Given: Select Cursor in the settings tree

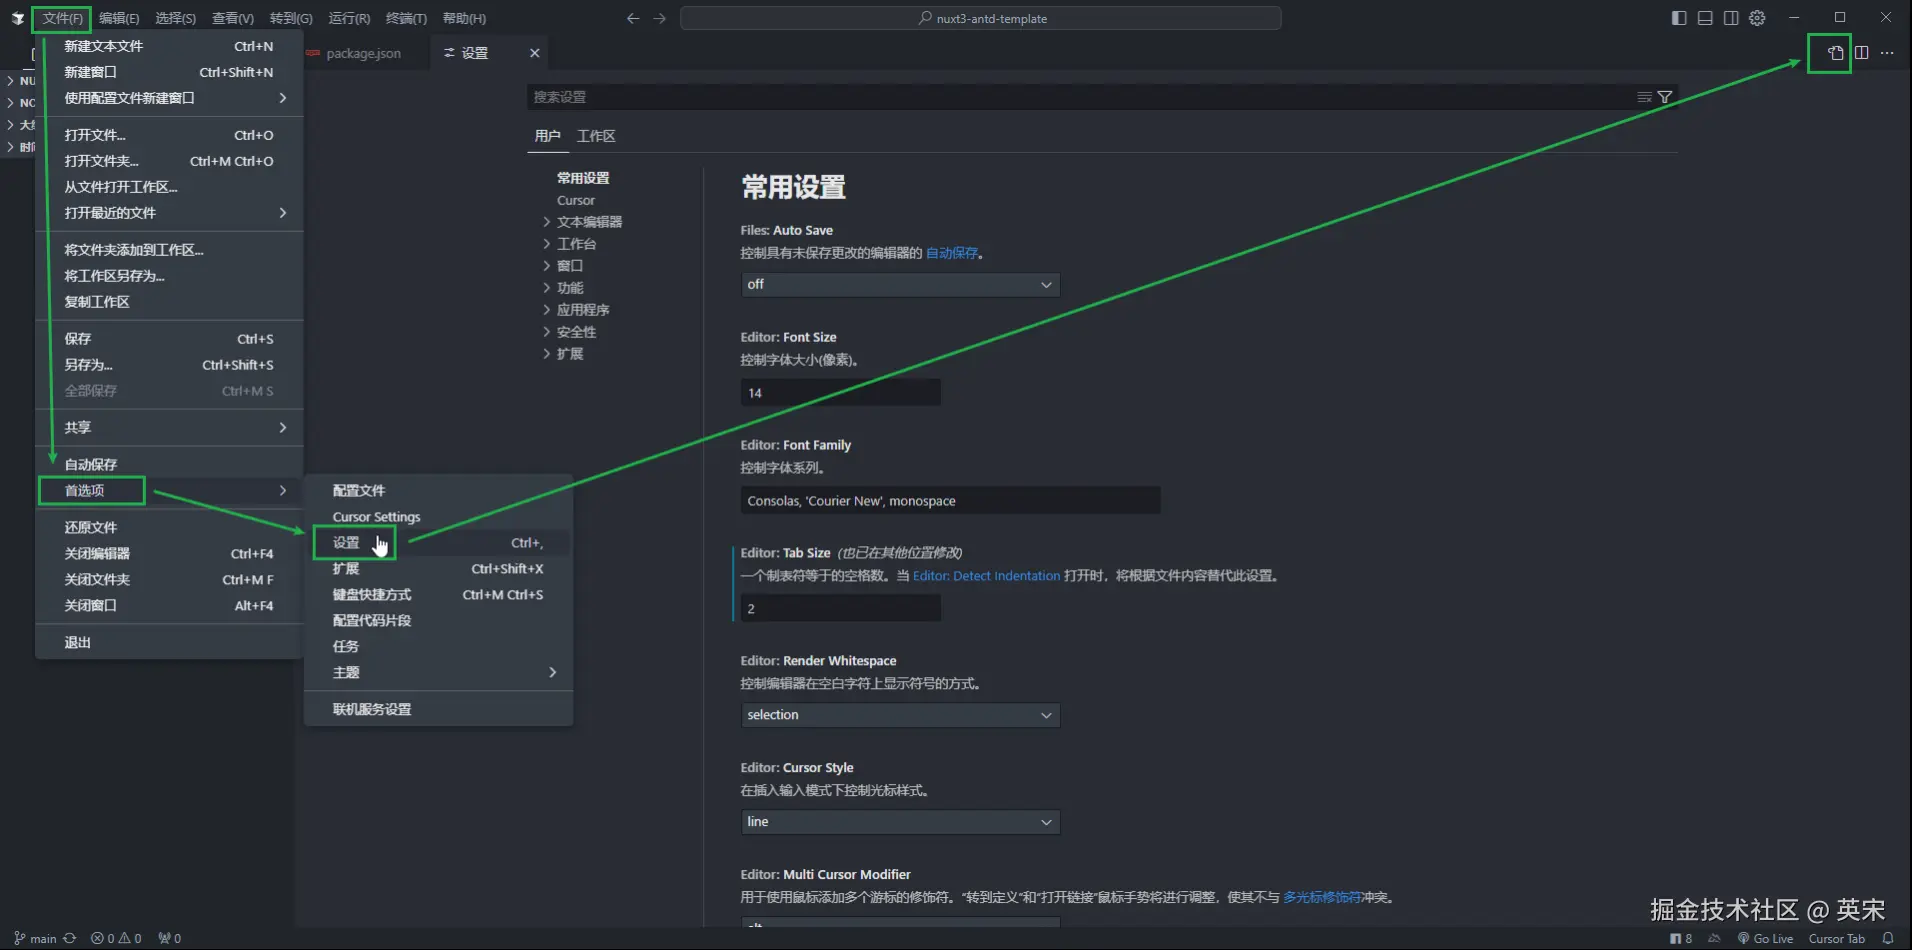Looking at the screenshot, I should [576, 200].
